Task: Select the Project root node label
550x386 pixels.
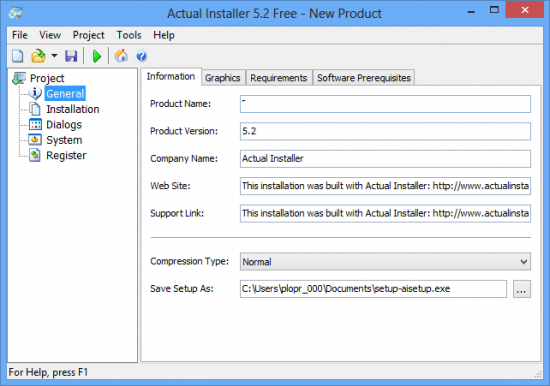Action: pos(47,78)
